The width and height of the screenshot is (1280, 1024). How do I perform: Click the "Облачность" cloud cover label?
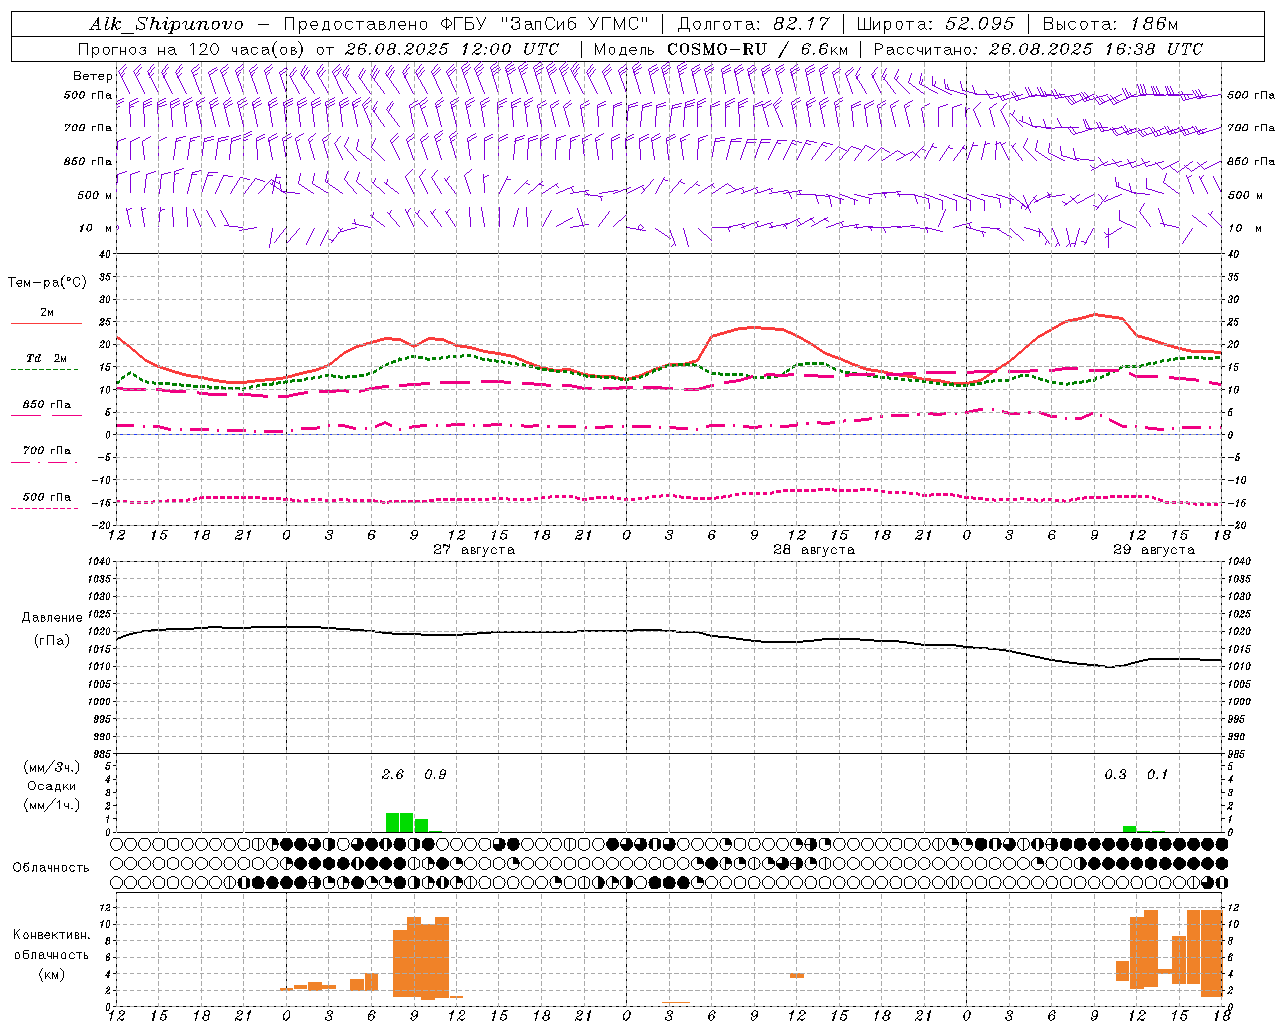(x=51, y=868)
